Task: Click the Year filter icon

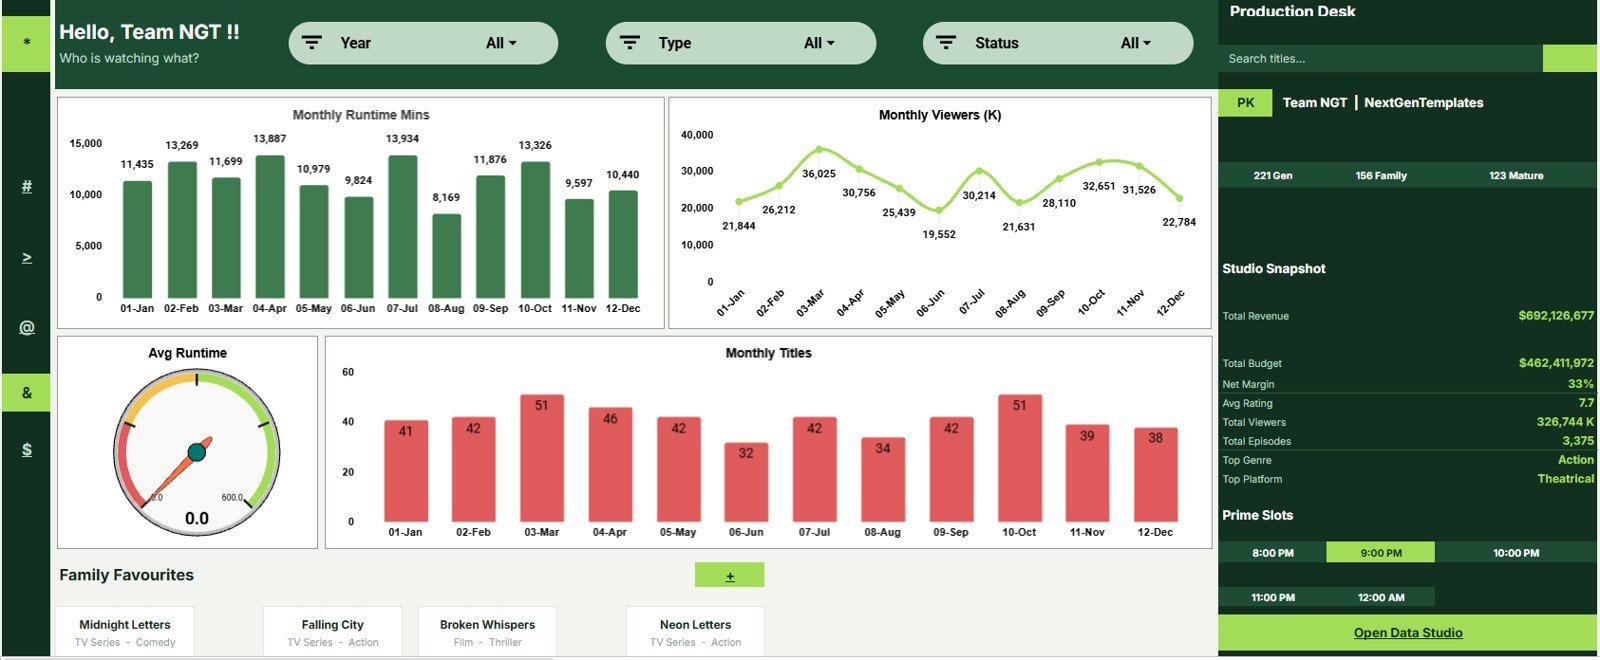Action: 312,43
